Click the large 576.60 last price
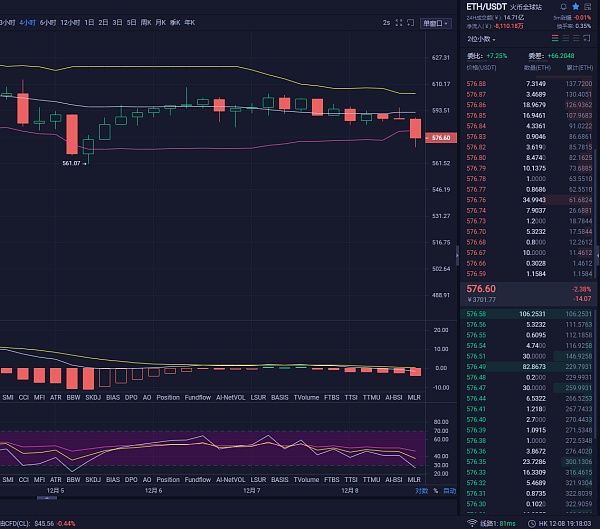The width and height of the screenshot is (600, 529). [x=481, y=289]
